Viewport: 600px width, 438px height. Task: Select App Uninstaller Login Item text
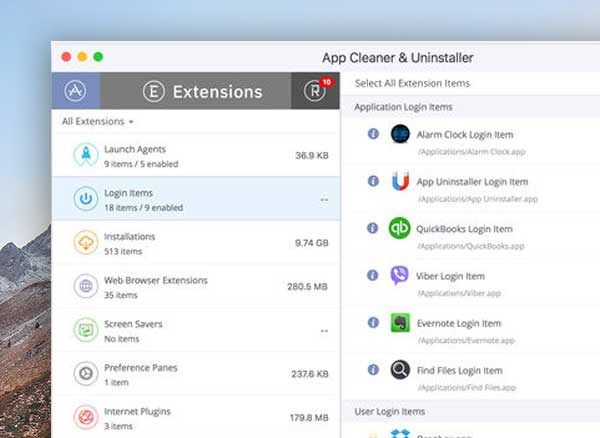coord(472,182)
